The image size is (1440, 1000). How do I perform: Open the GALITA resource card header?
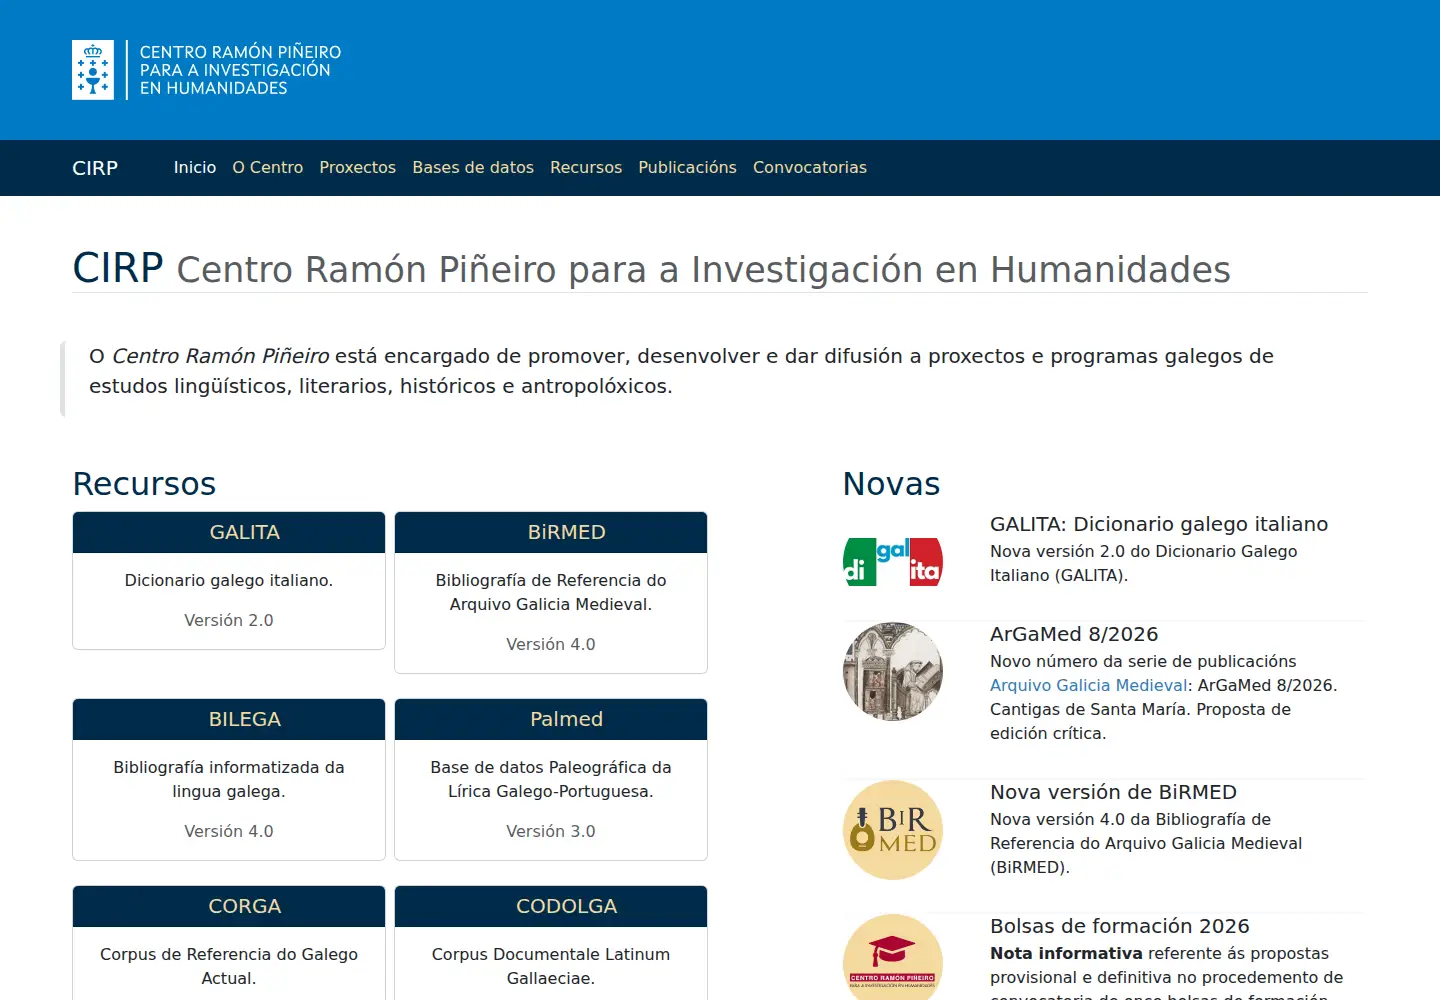coord(229,532)
